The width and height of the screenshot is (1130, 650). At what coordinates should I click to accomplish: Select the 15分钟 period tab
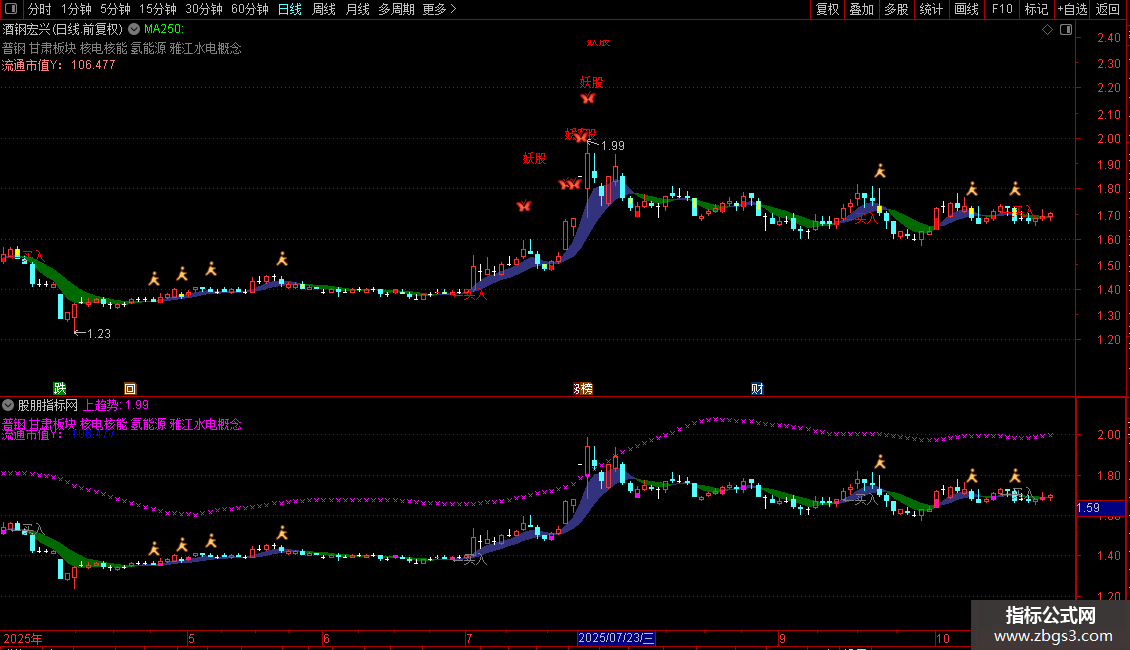[158, 9]
